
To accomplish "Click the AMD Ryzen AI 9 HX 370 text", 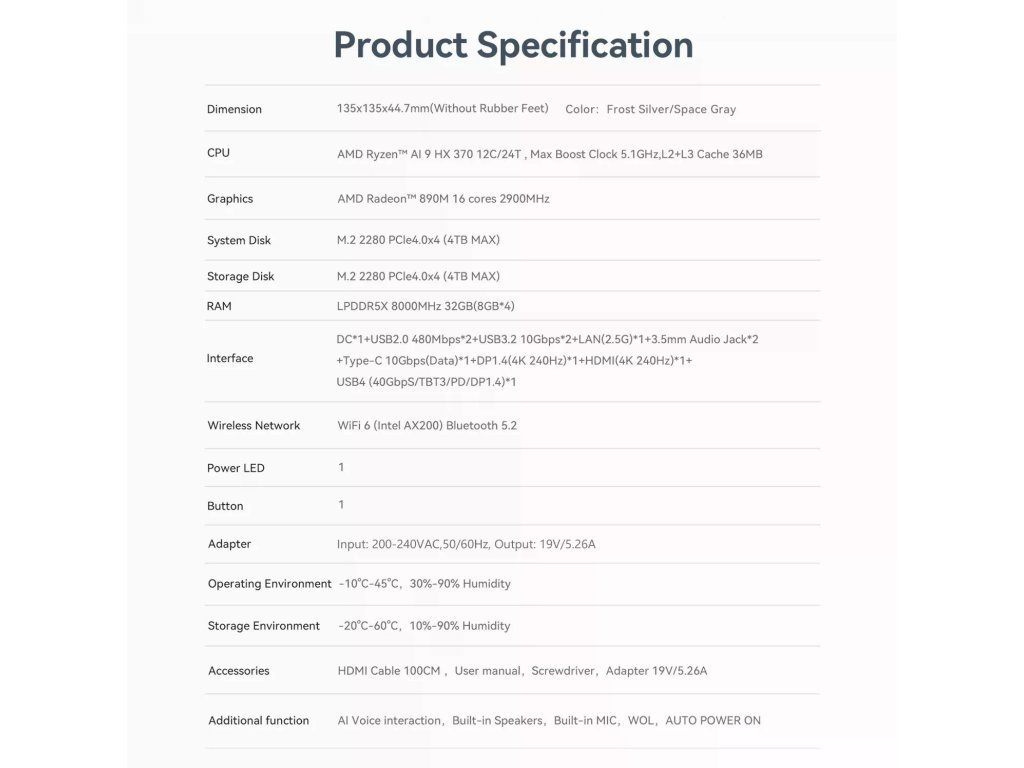I will tap(430, 154).
